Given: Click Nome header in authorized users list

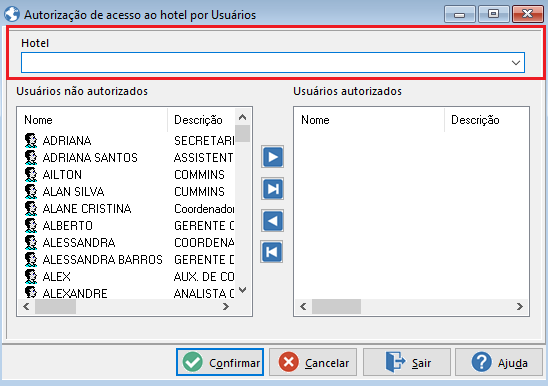Looking at the screenshot, I should (369, 120).
